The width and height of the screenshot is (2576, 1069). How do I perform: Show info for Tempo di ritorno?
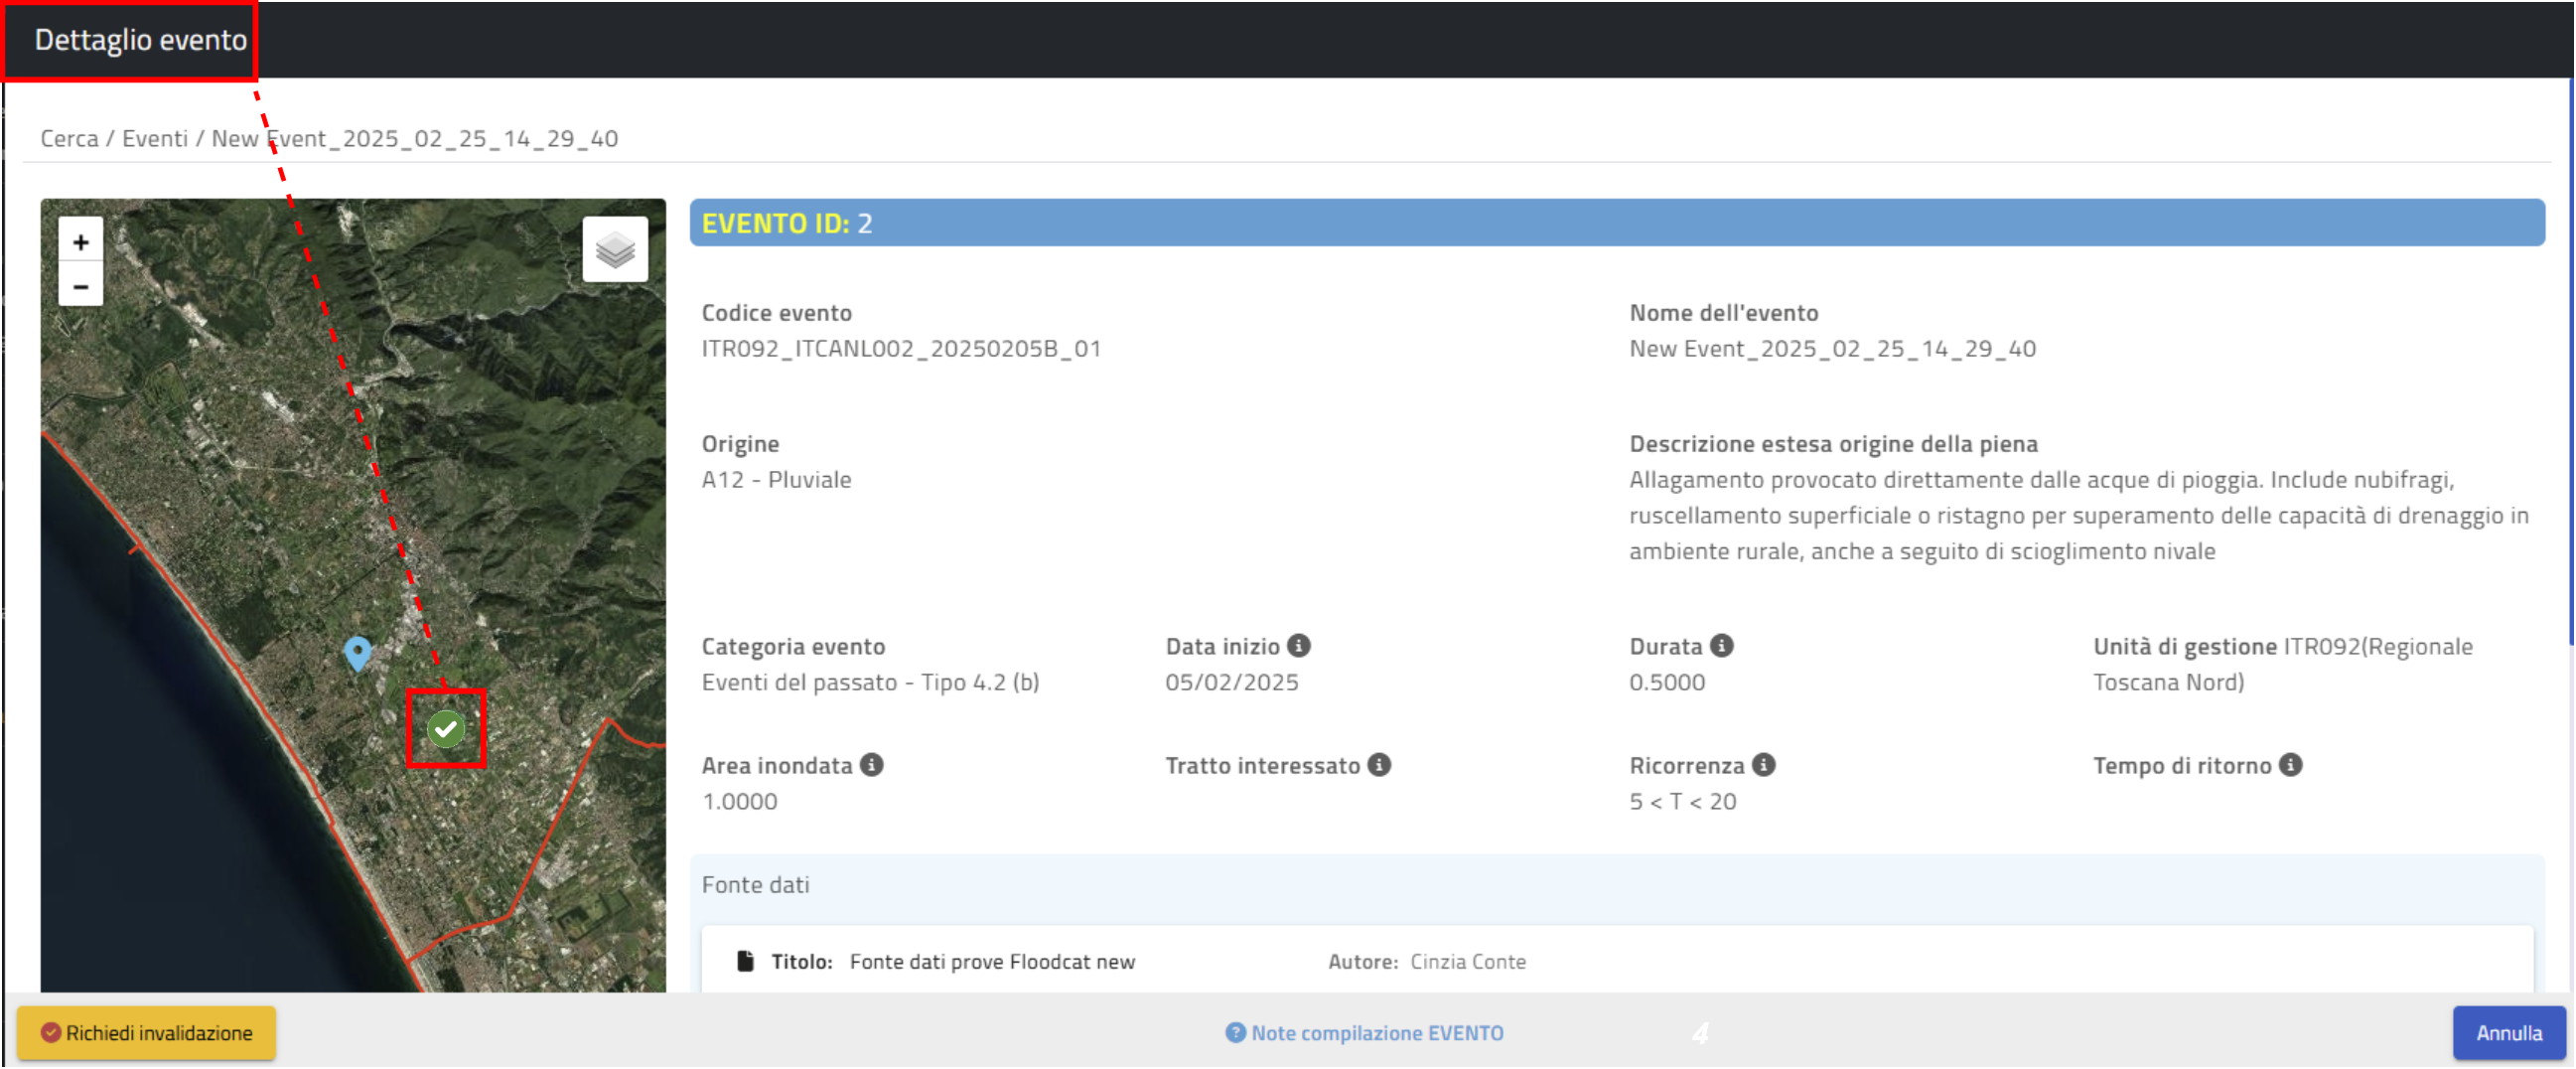pos(2290,765)
